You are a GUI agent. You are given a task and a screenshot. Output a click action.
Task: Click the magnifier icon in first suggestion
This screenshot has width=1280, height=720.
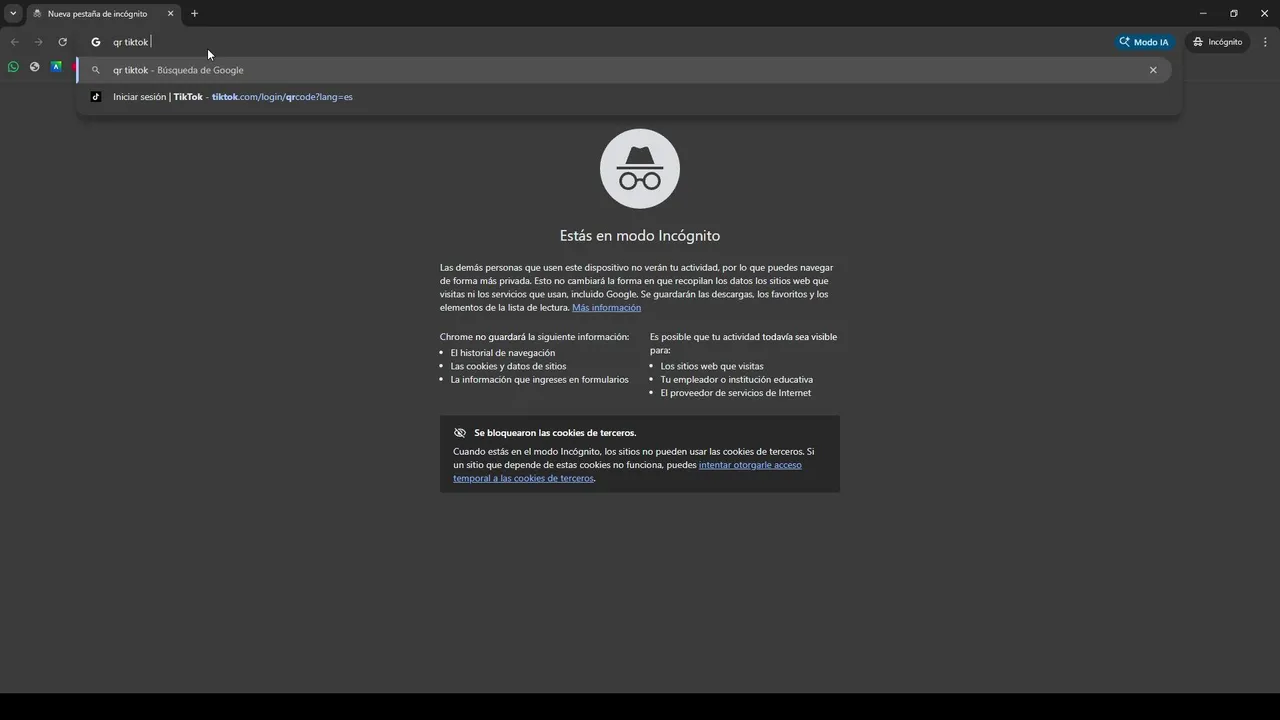96,70
